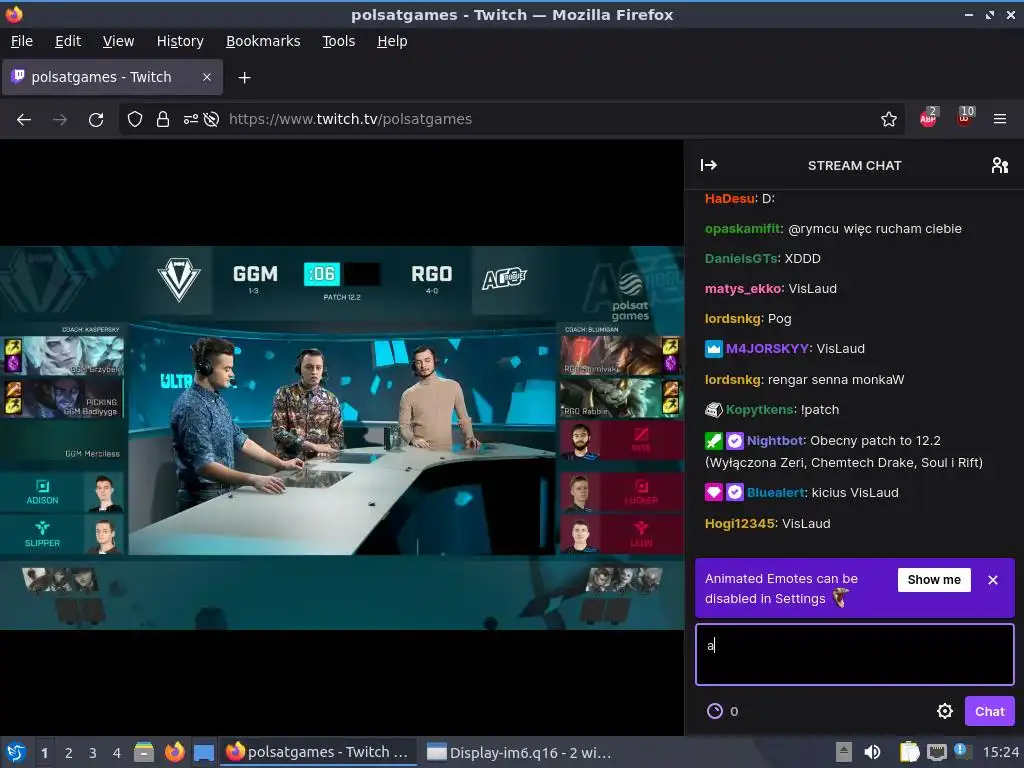Click username M4JORSKYY in chat
Viewport: 1024px width, 768px height.
(767, 349)
